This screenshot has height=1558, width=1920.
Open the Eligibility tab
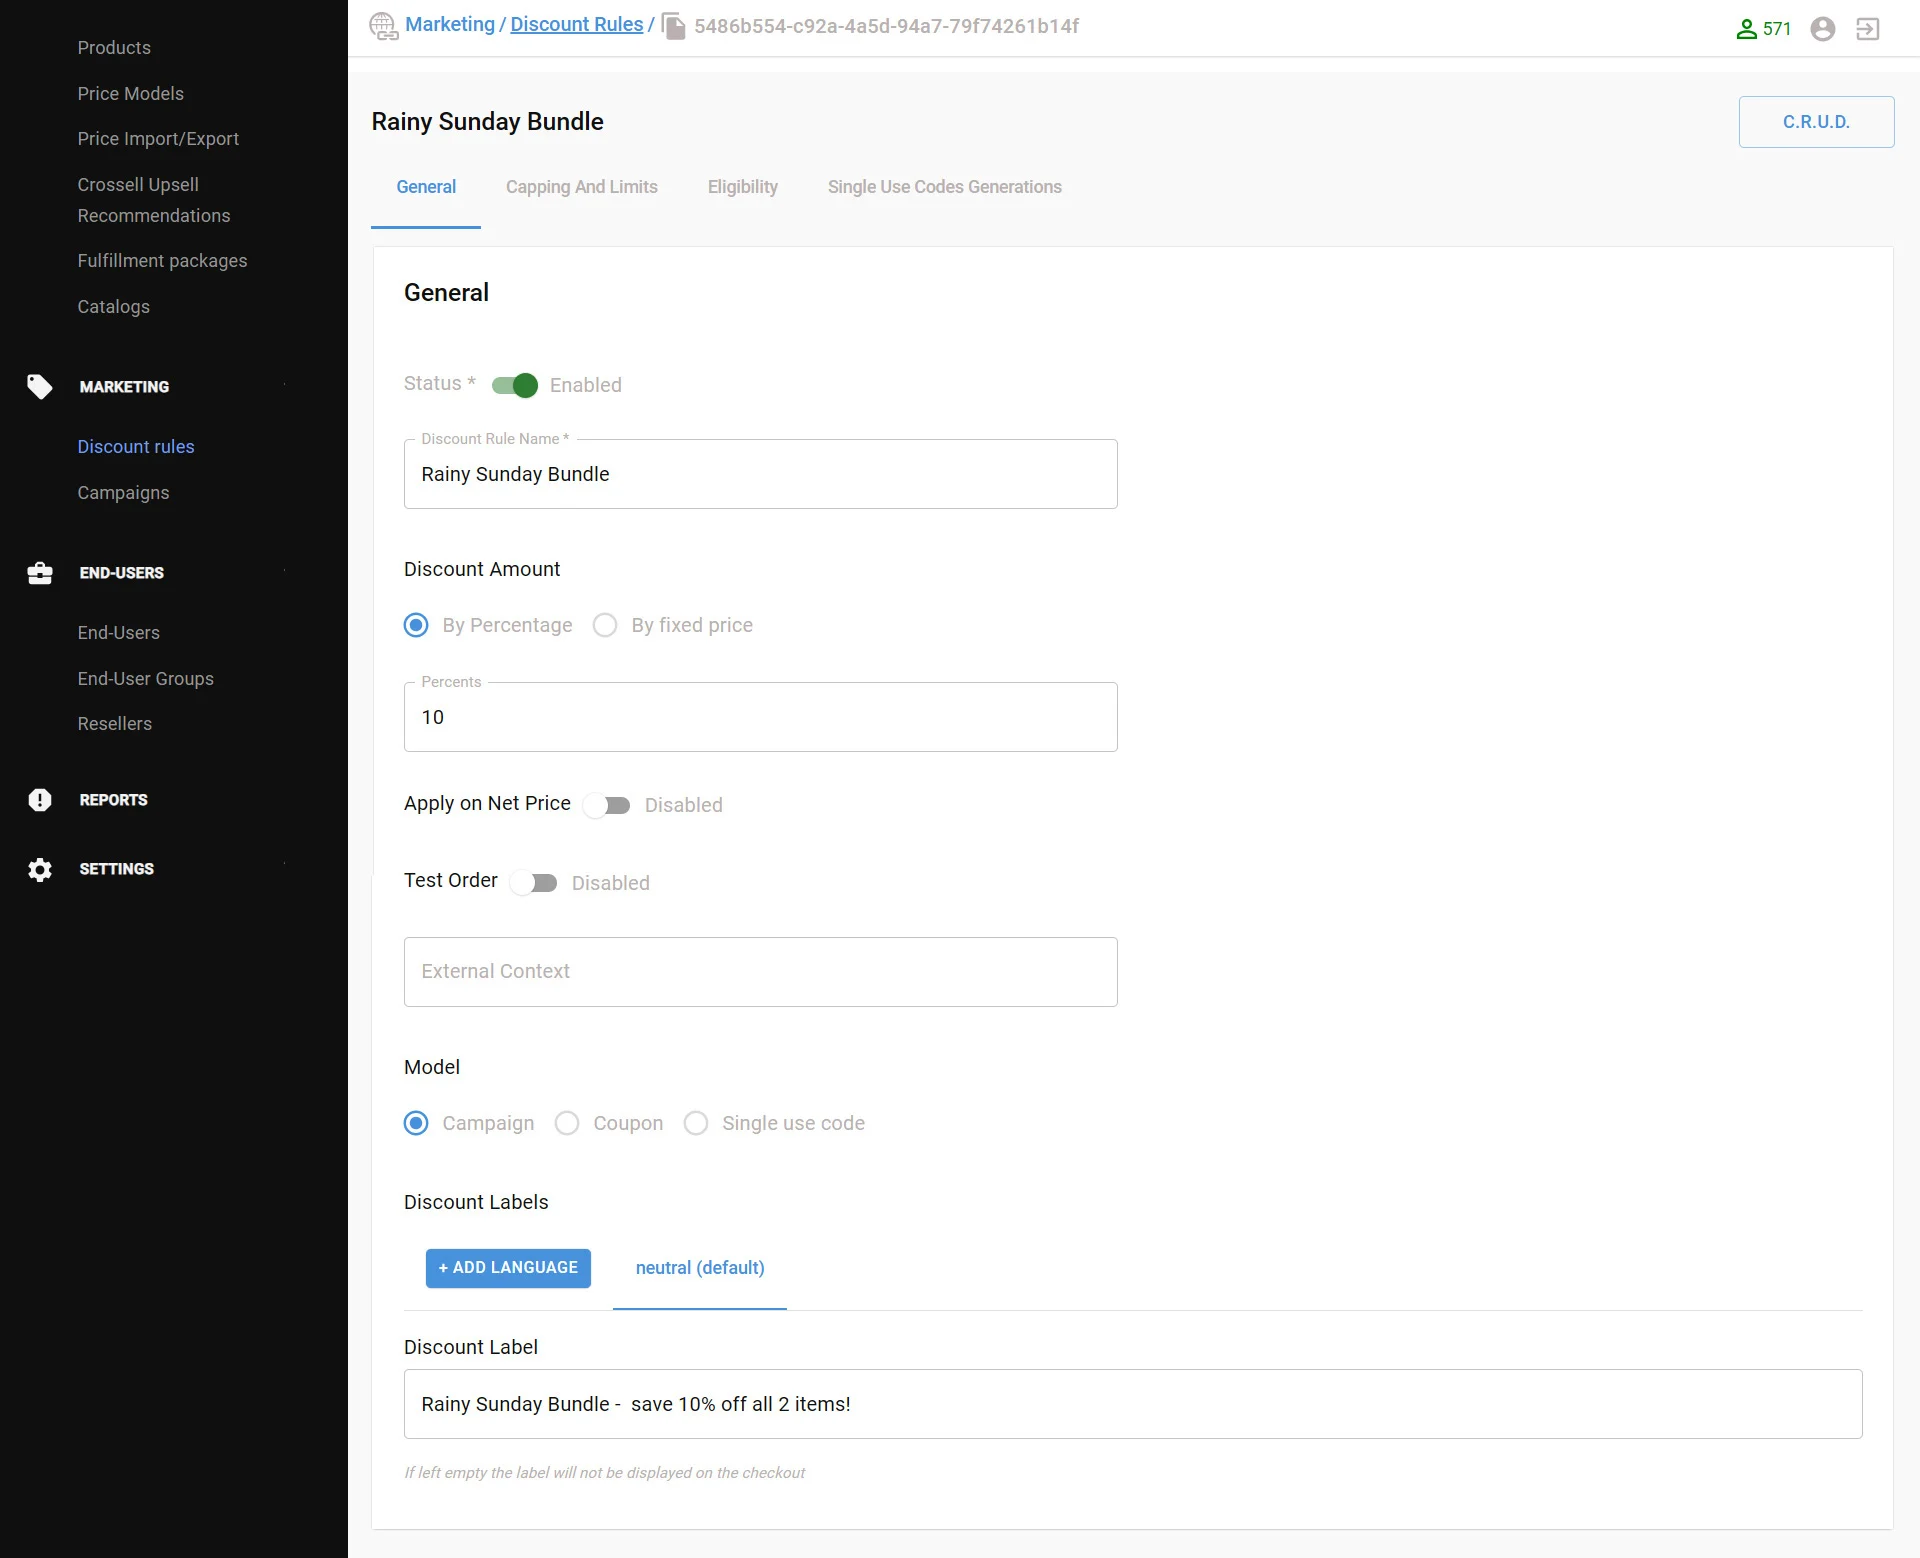[x=742, y=187]
